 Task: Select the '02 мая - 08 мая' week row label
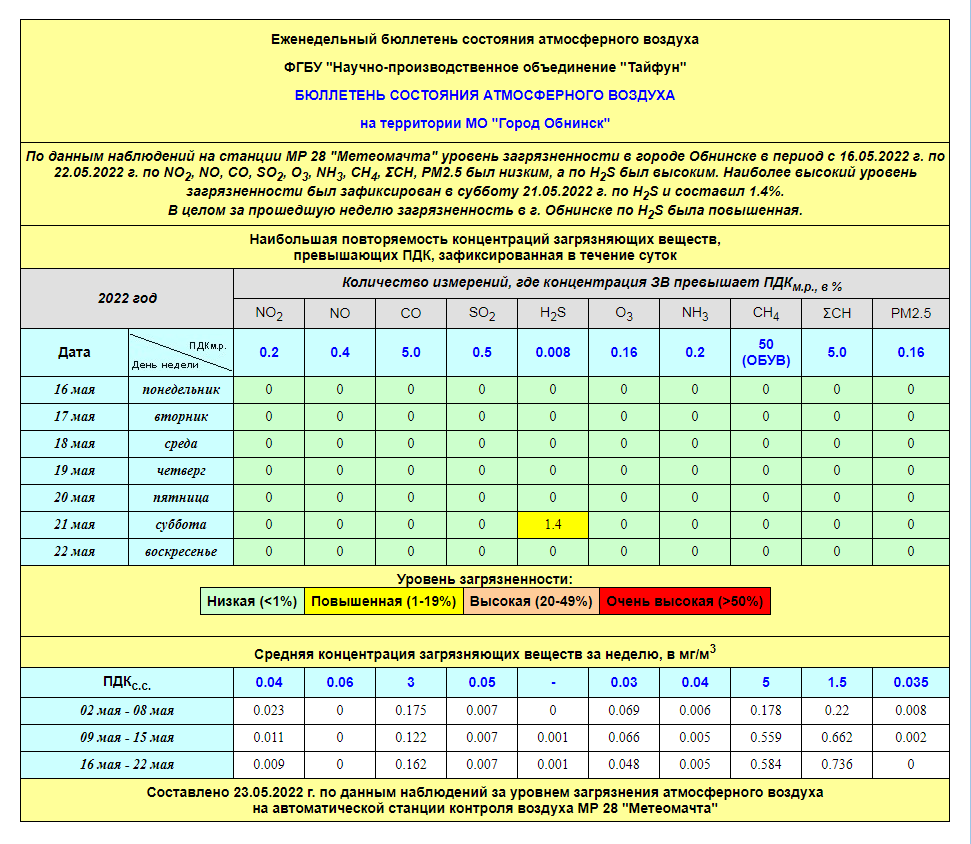pyautogui.click(x=127, y=711)
